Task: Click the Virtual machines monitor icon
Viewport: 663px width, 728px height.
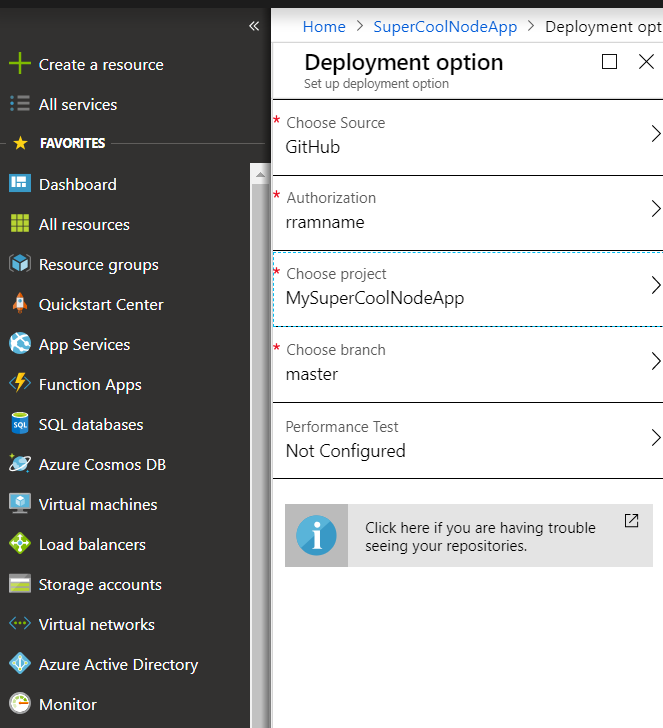Action: pyautogui.click(x=20, y=504)
